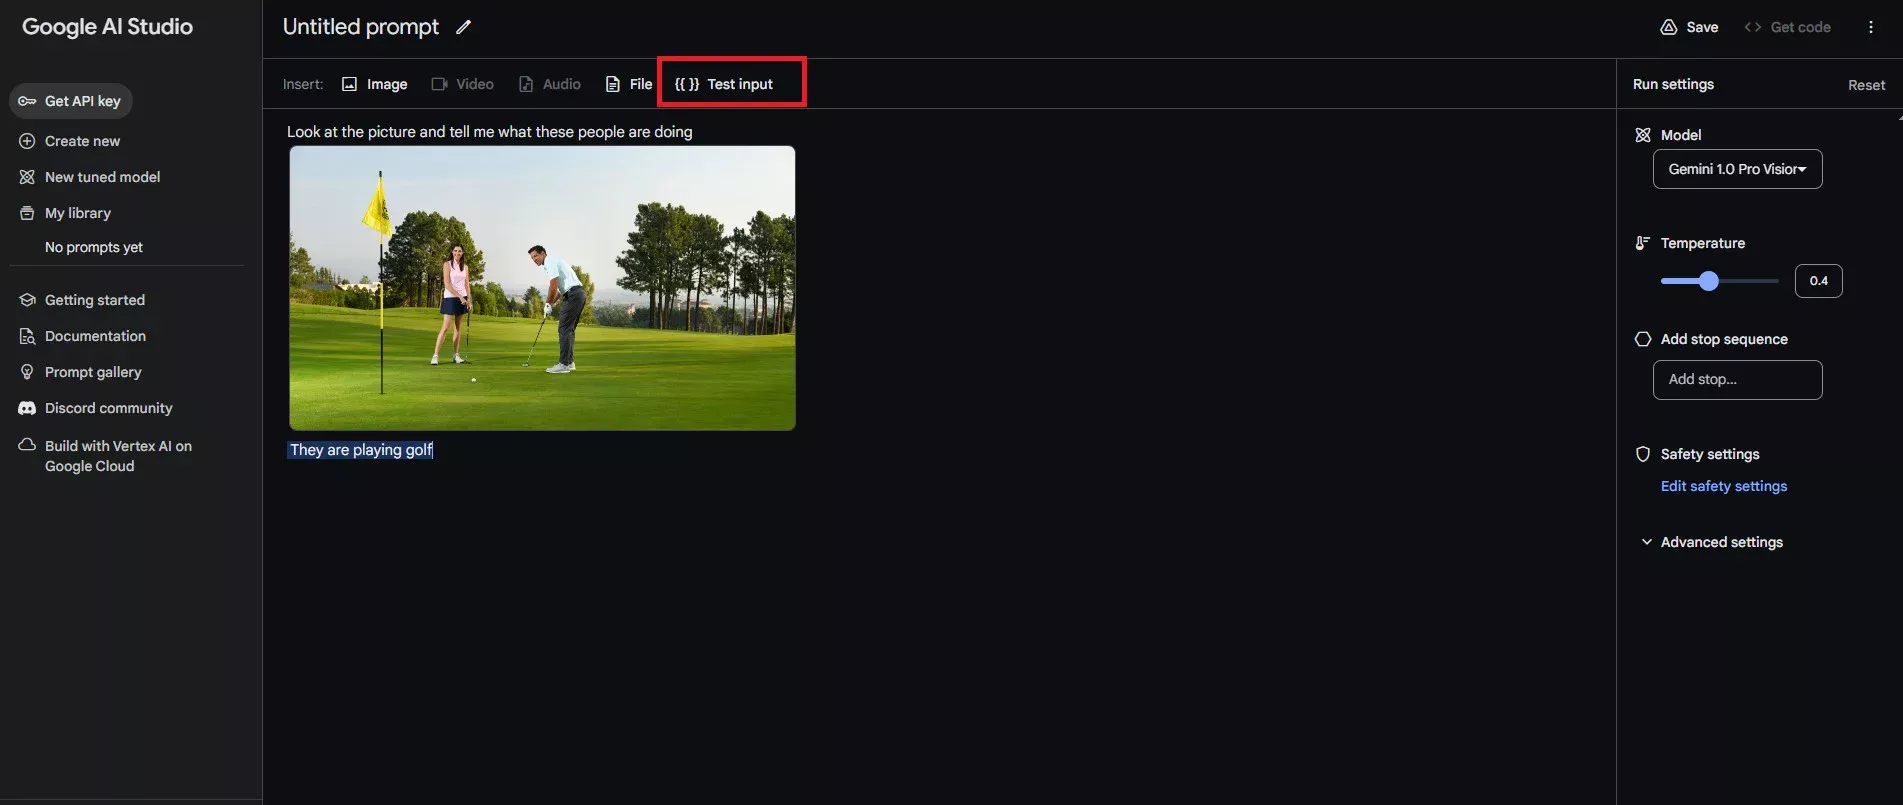Save the prompt
This screenshot has width=1903, height=805.
1689,27
